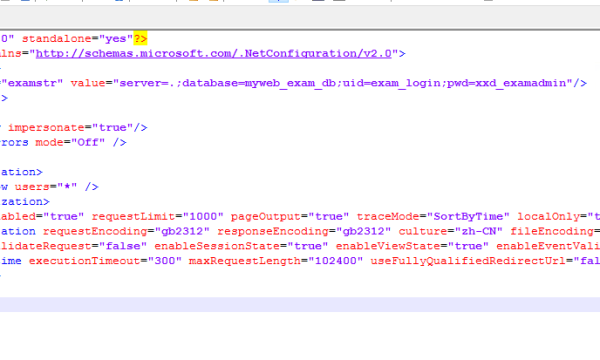This screenshot has width=600, height=360.
Task: Click the maxRequestLength attribute
Action: pyautogui.click(x=245, y=261)
